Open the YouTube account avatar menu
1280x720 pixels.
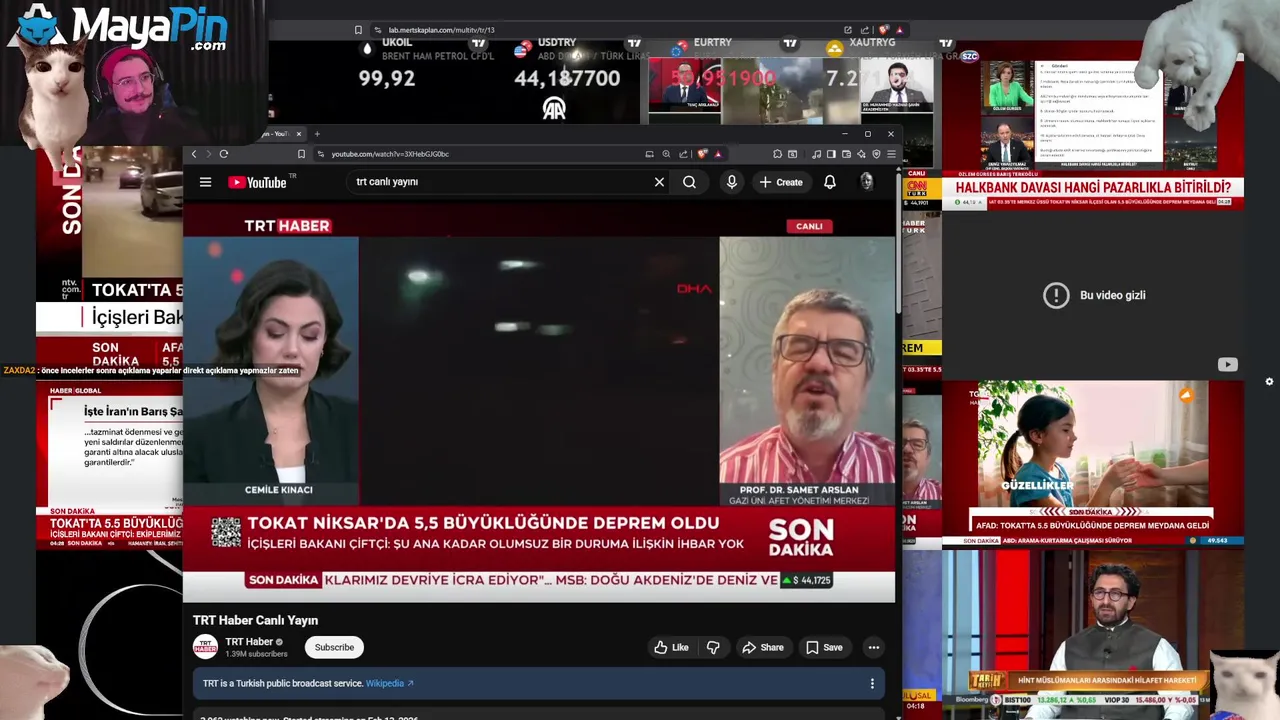click(867, 181)
